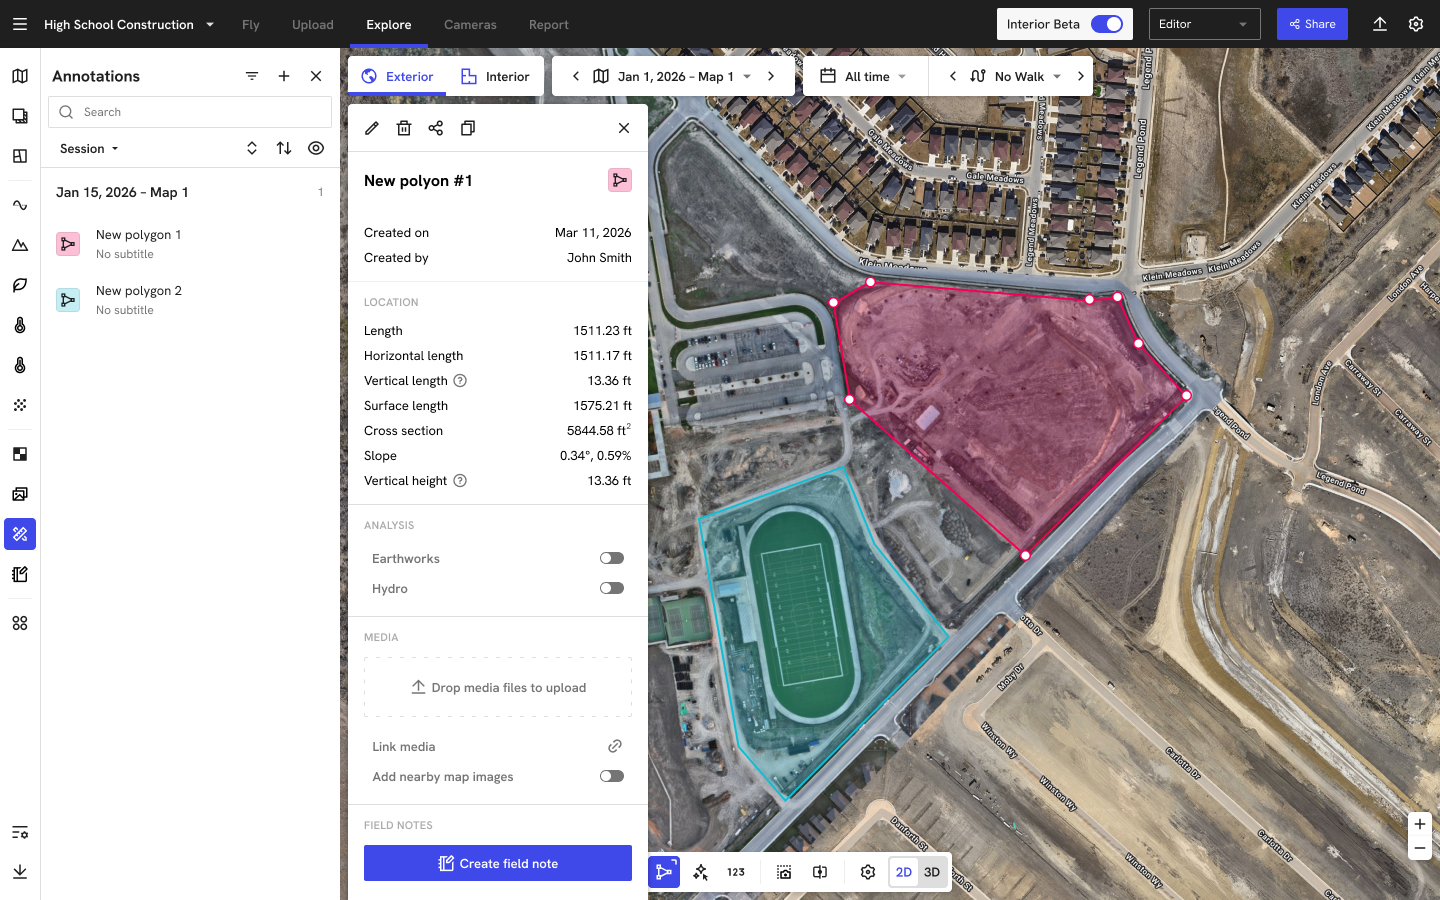This screenshot has width=1440, height=900.
Task: Click the annotations Search field
Action: pyautogui.click(x=190, y=112)
